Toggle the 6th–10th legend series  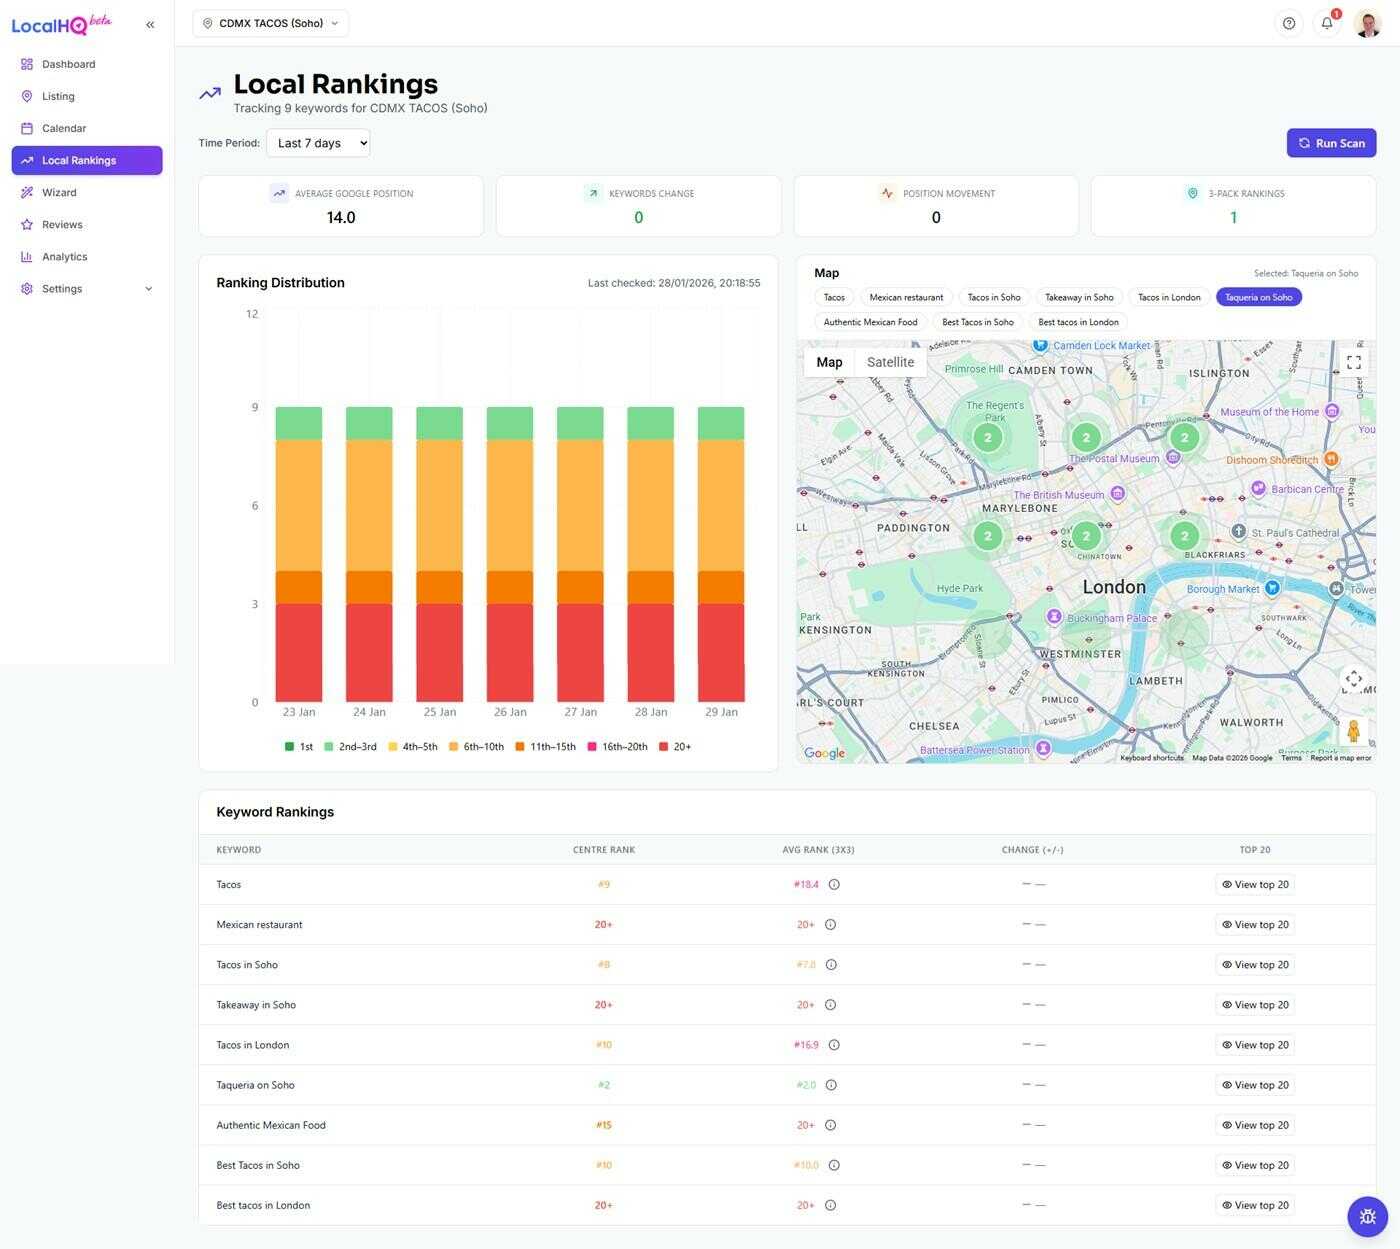pyautogui.click(x=476, y=747)
